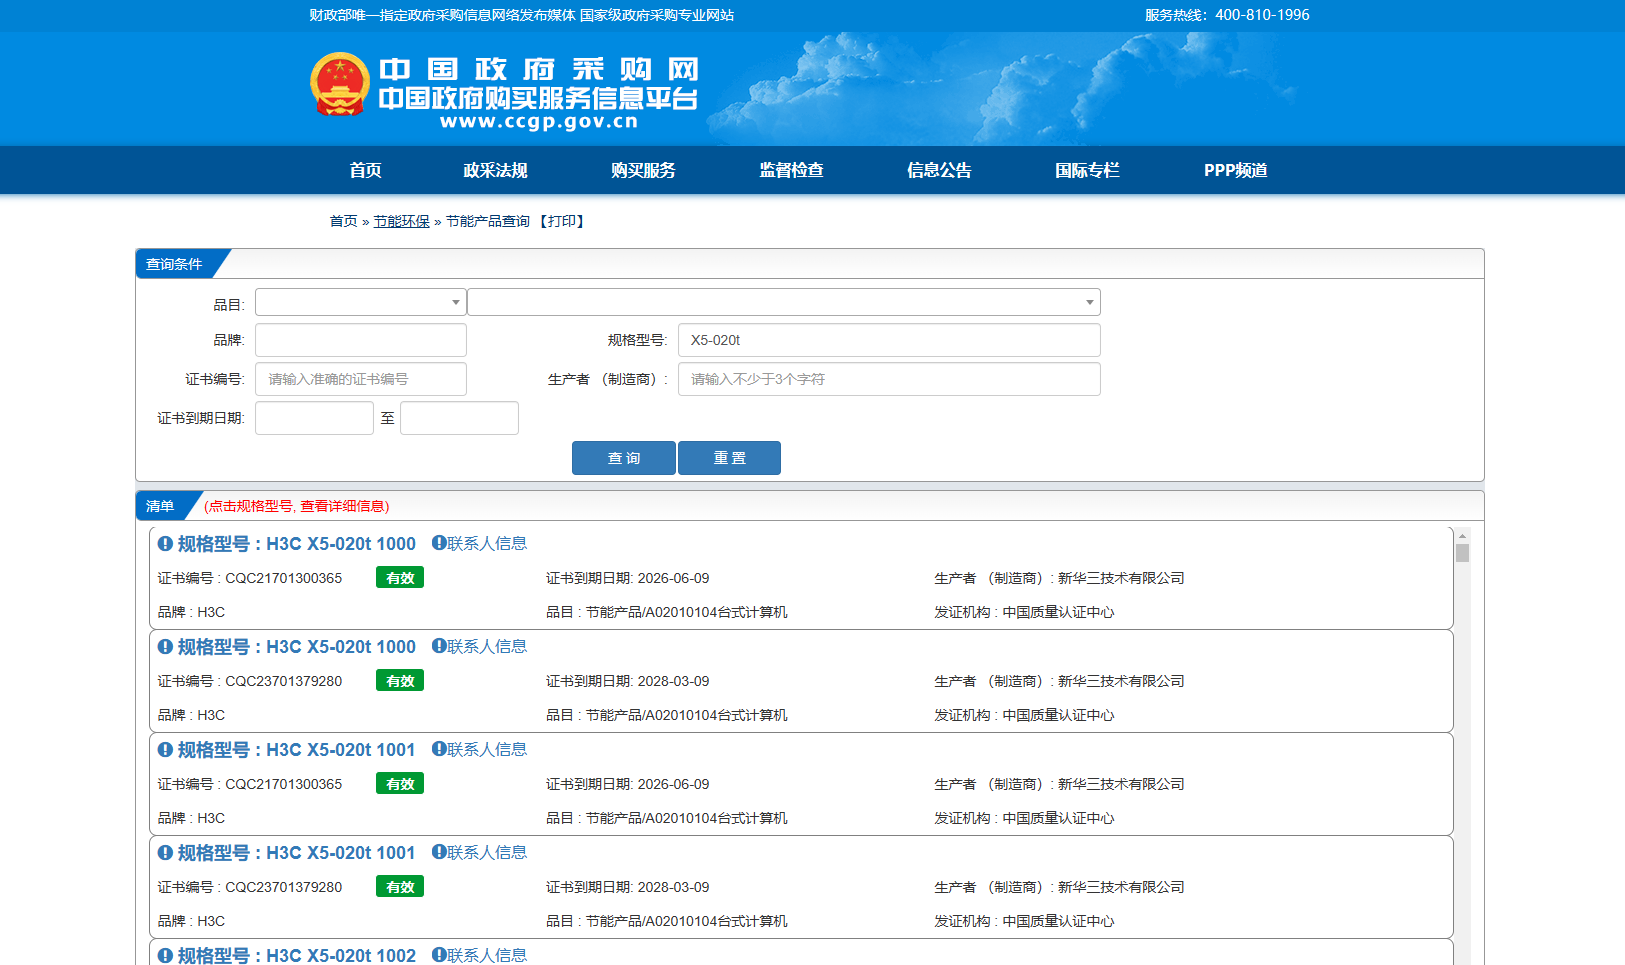Open the 监督检查 navigation menu item

click(791, 170)
